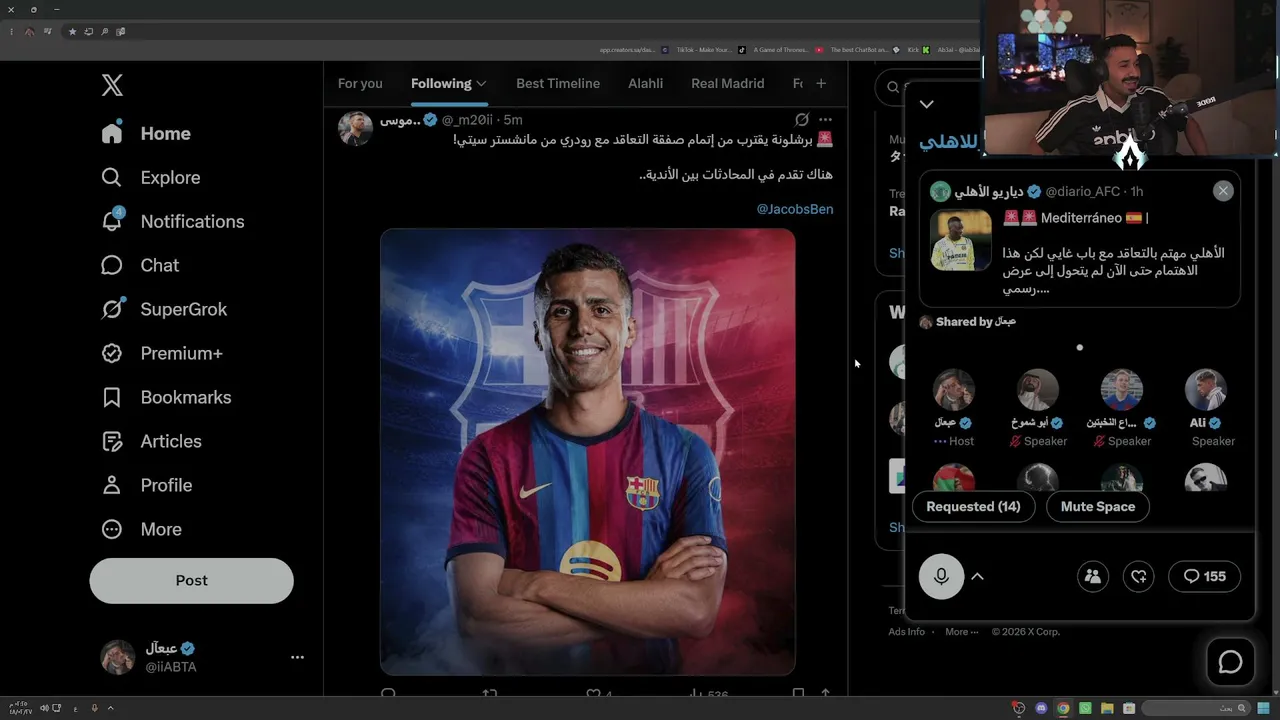Open Articles

pos(151,441)
